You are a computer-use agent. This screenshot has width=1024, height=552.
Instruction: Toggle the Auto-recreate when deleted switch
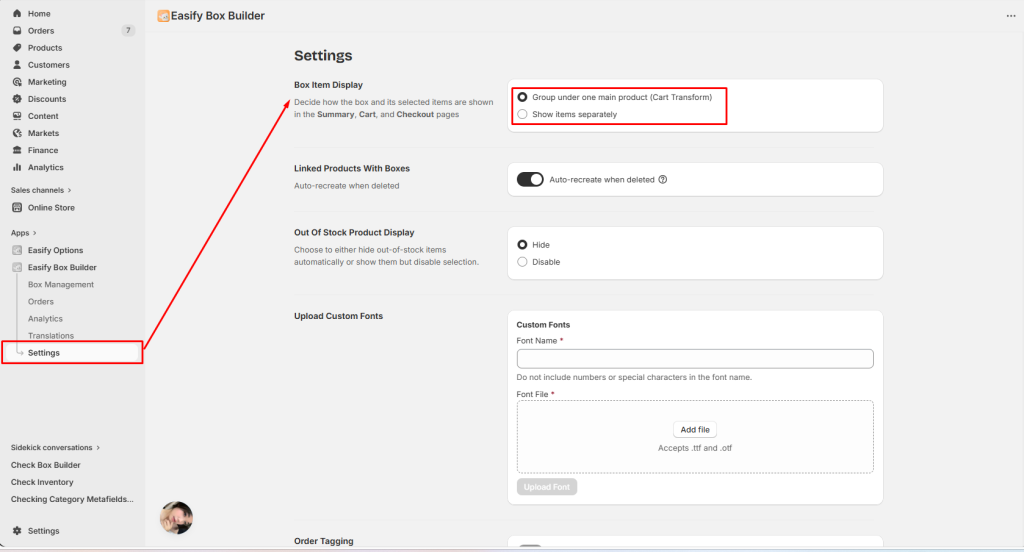click(530, 180)
